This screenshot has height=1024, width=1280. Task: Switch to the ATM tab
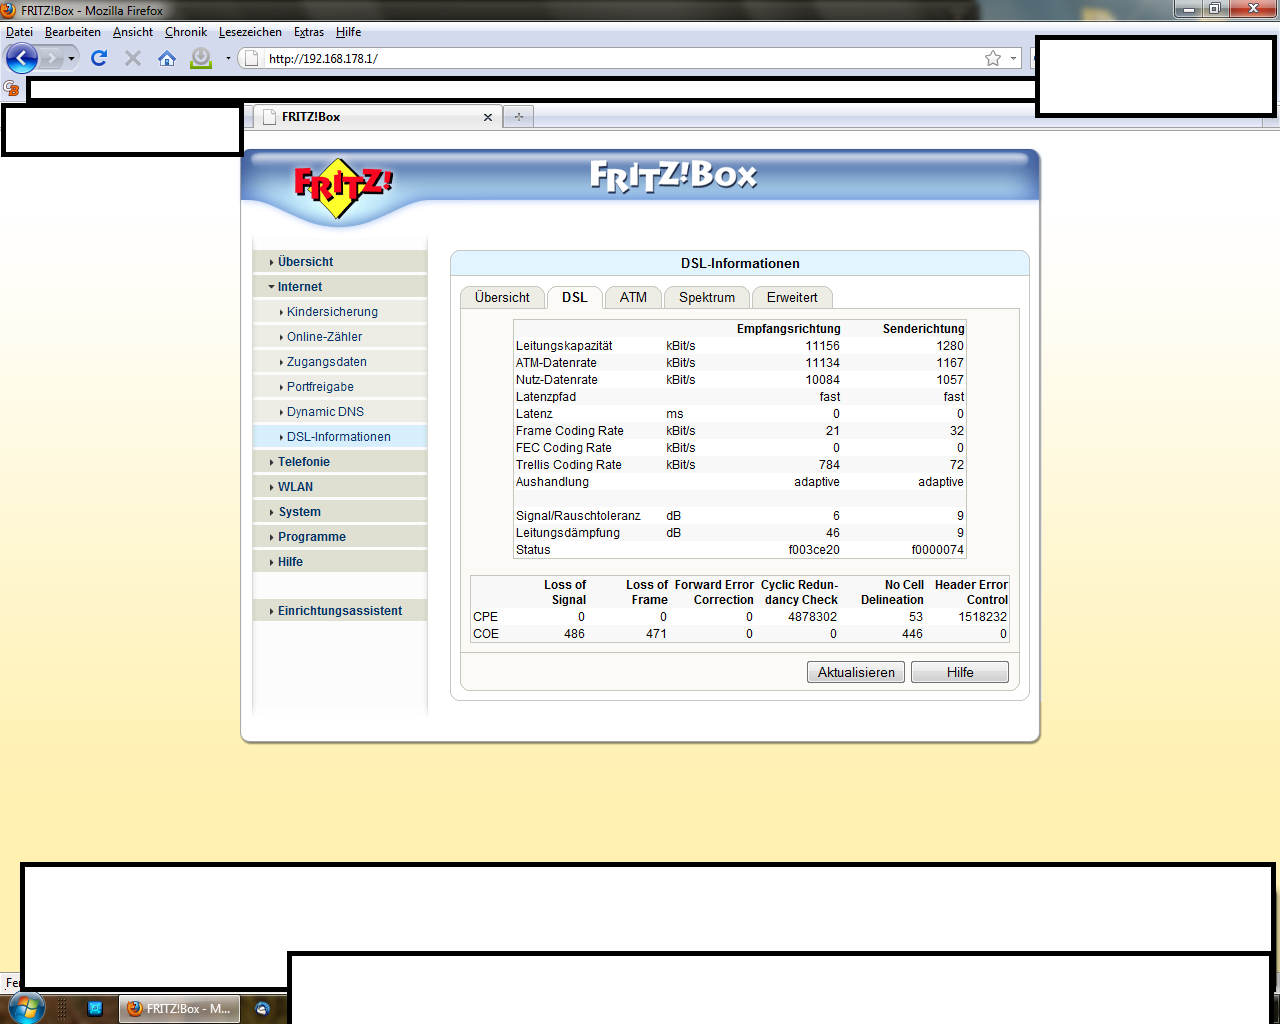point(633,298)
